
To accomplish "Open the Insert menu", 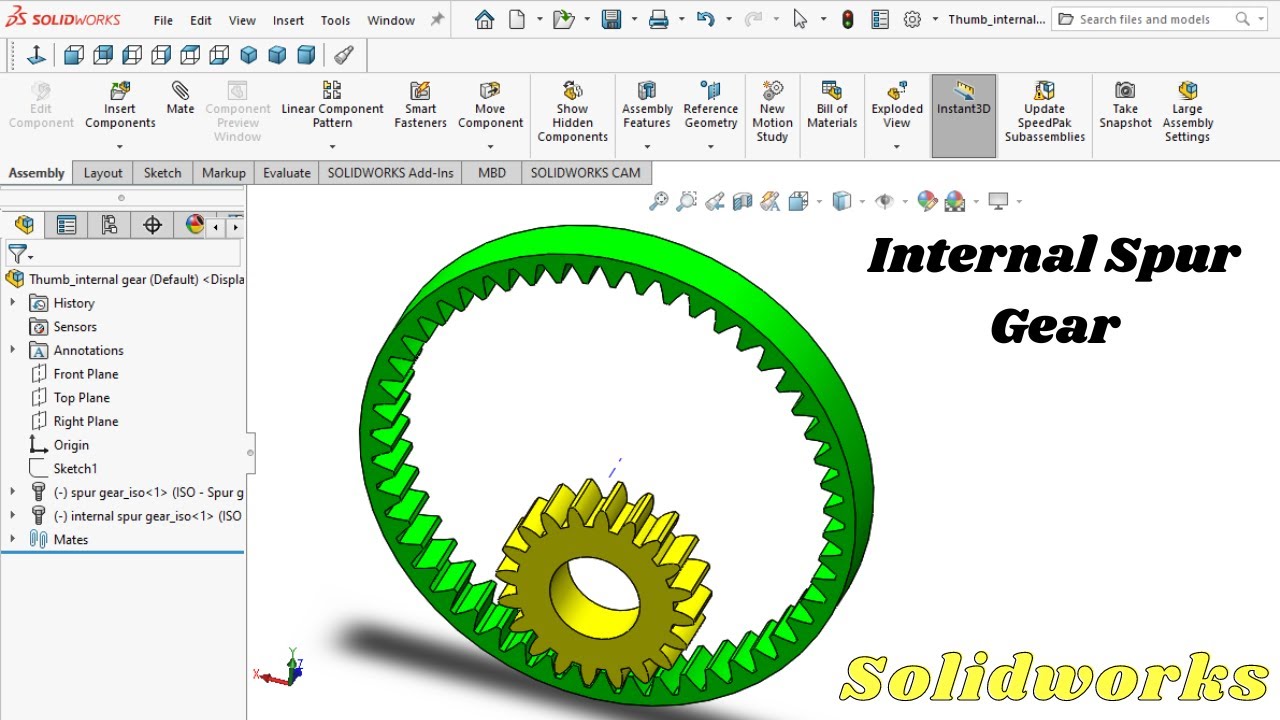I will tap(288, 20).
